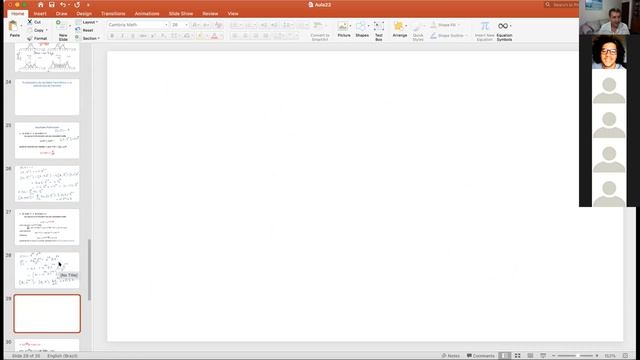
Task: Toggle Normal view button
Action: (504, 356)
